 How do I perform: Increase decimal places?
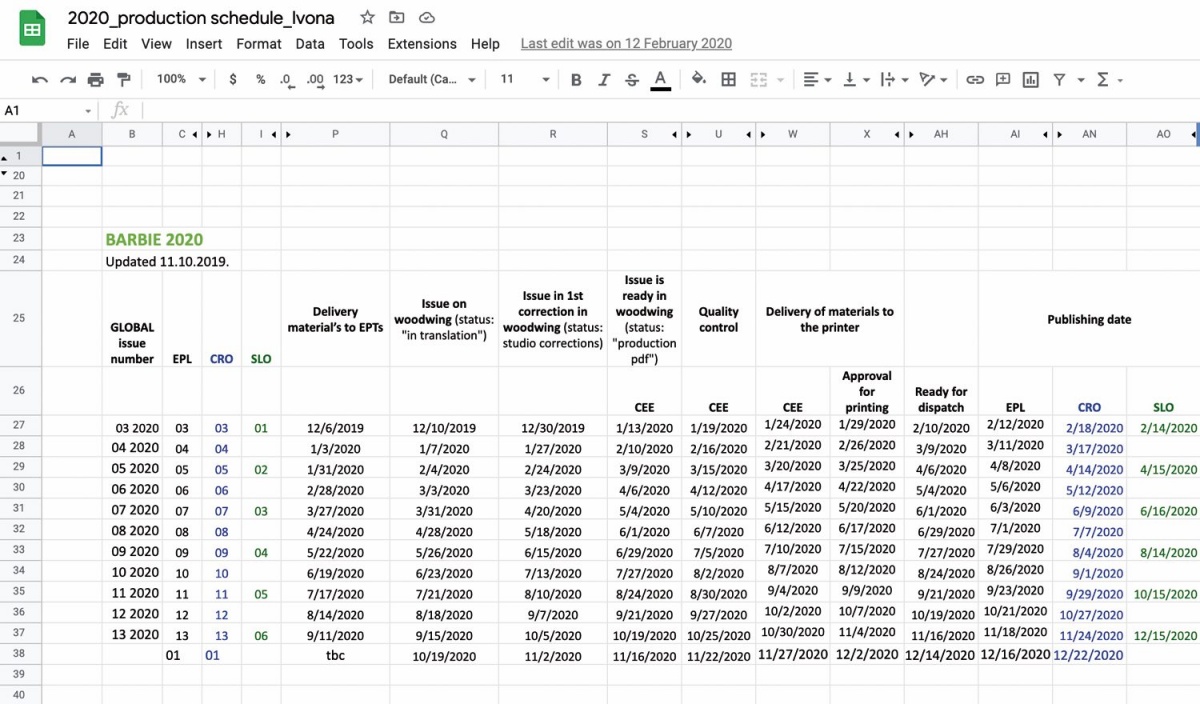coord(314,80)
